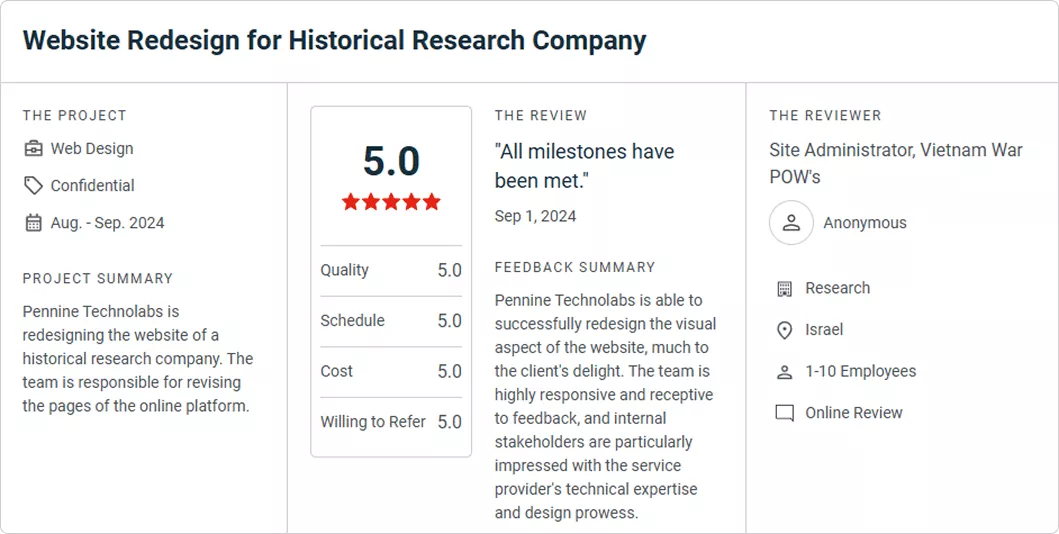This screenshot has height=534, width=1059.
Task: Click the Sep 1, 2024 review date
Action: [535, 216]
